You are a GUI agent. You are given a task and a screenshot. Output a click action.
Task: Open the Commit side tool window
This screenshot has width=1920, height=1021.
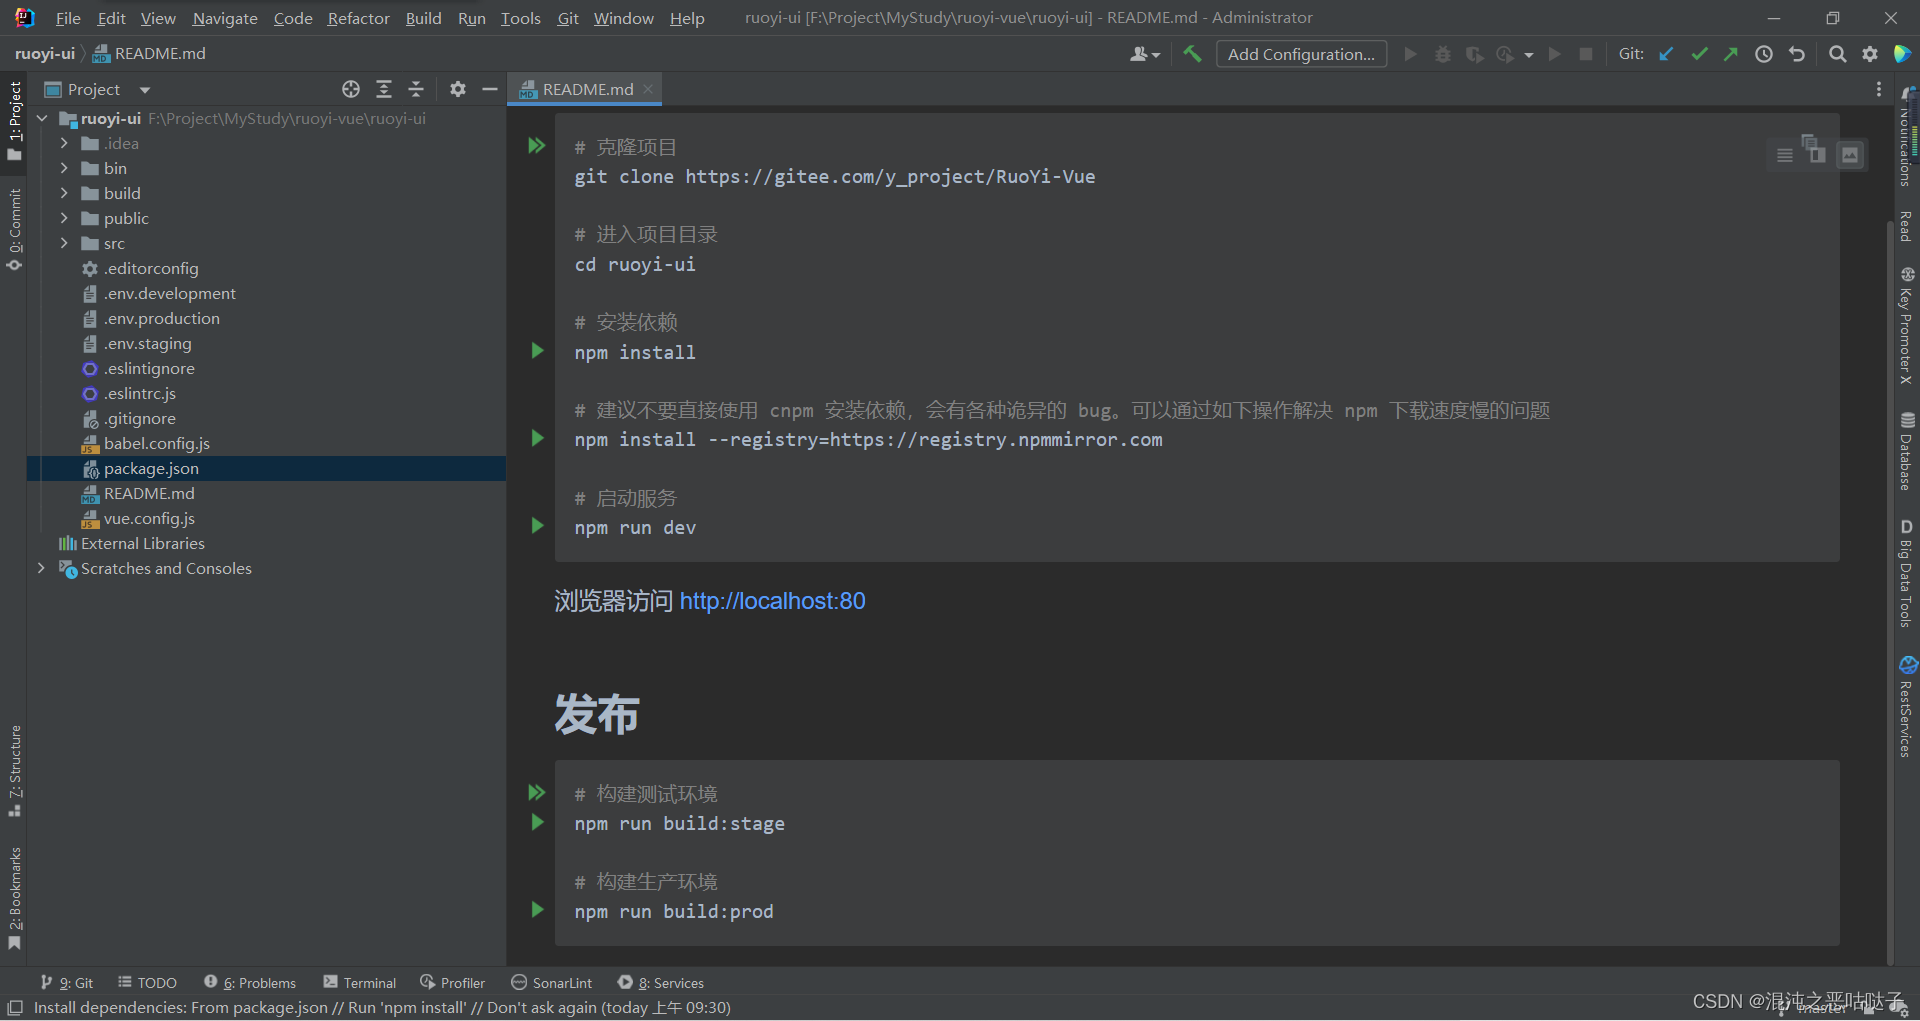pyautogui.click(x=14, y=229)
